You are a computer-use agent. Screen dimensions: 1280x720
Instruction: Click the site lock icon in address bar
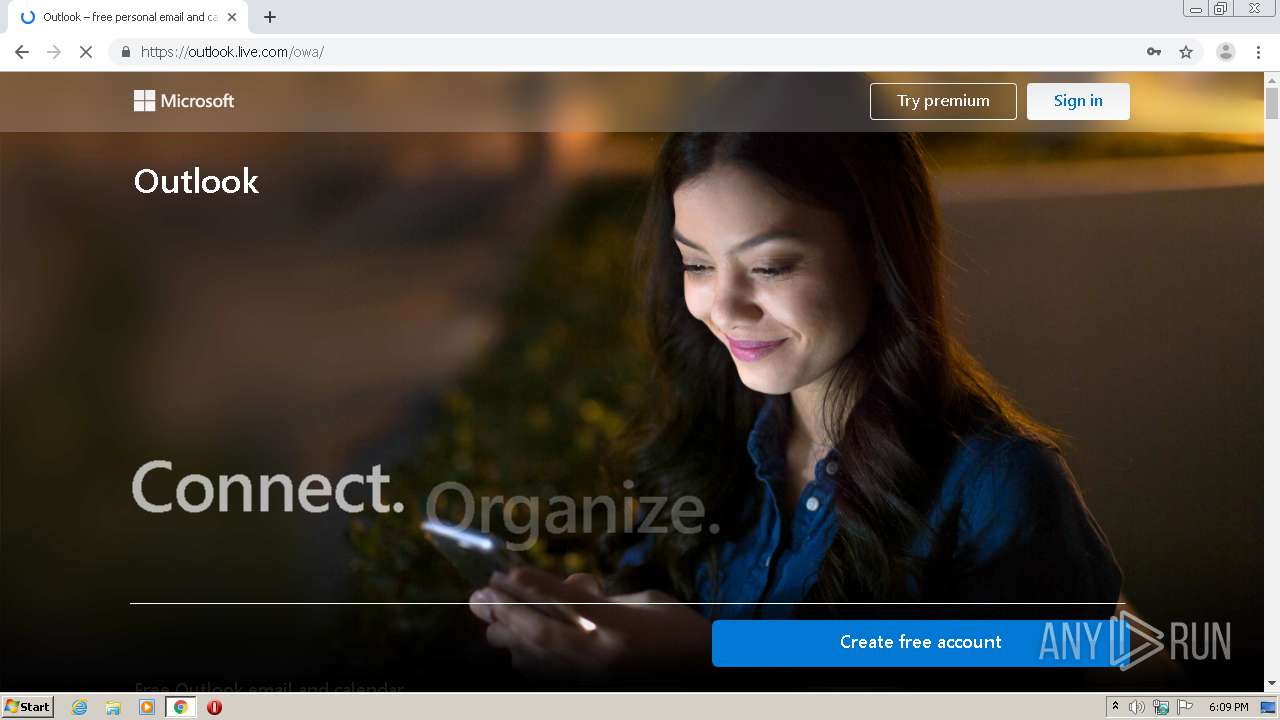(125, 52)
